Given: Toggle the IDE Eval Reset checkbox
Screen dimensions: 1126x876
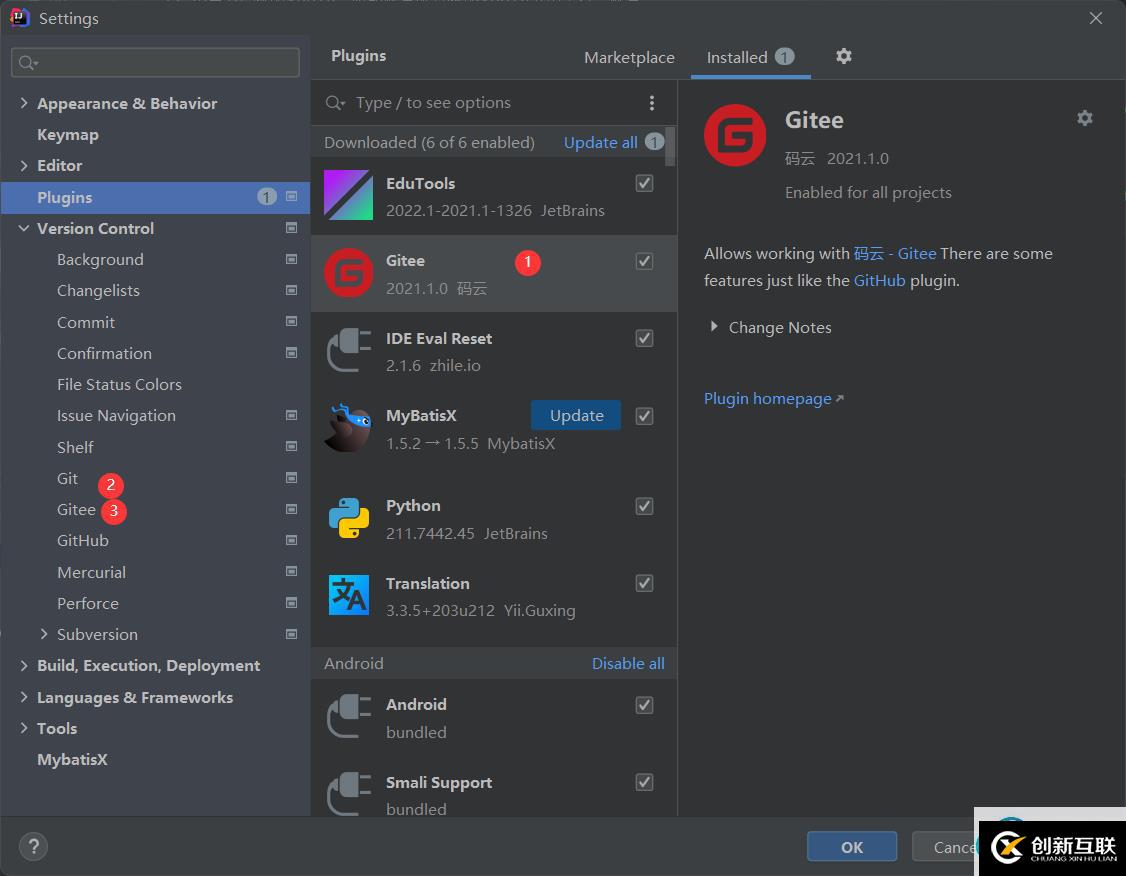Looking at the screenshot, I should click(x=644, y=338).
